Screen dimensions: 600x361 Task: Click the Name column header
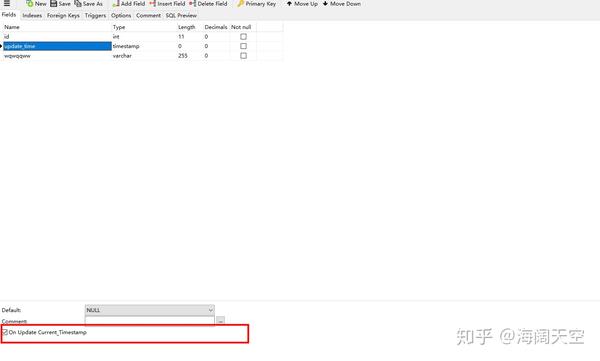(x=57, y=27)
